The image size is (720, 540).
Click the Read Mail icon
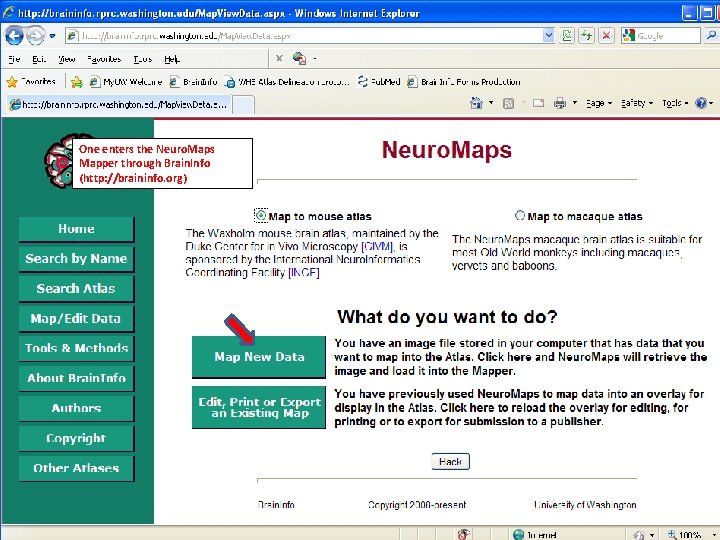(538, 103)
